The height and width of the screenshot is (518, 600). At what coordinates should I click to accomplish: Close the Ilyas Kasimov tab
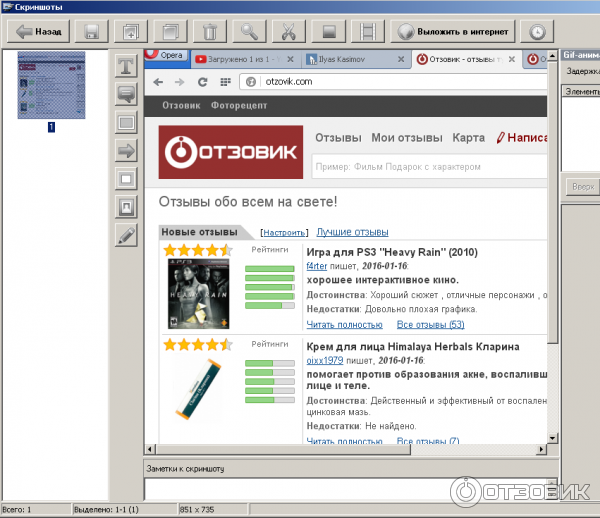tap(401, 59)
